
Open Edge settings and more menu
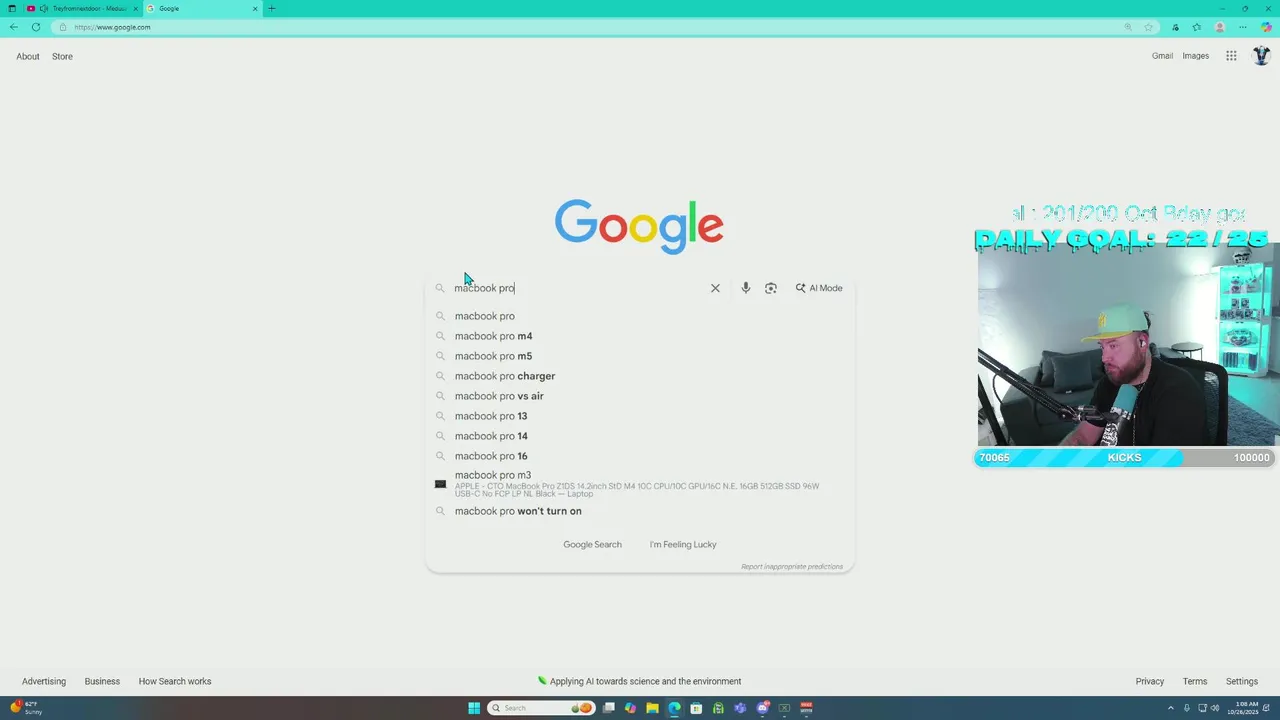point(1243,27)
